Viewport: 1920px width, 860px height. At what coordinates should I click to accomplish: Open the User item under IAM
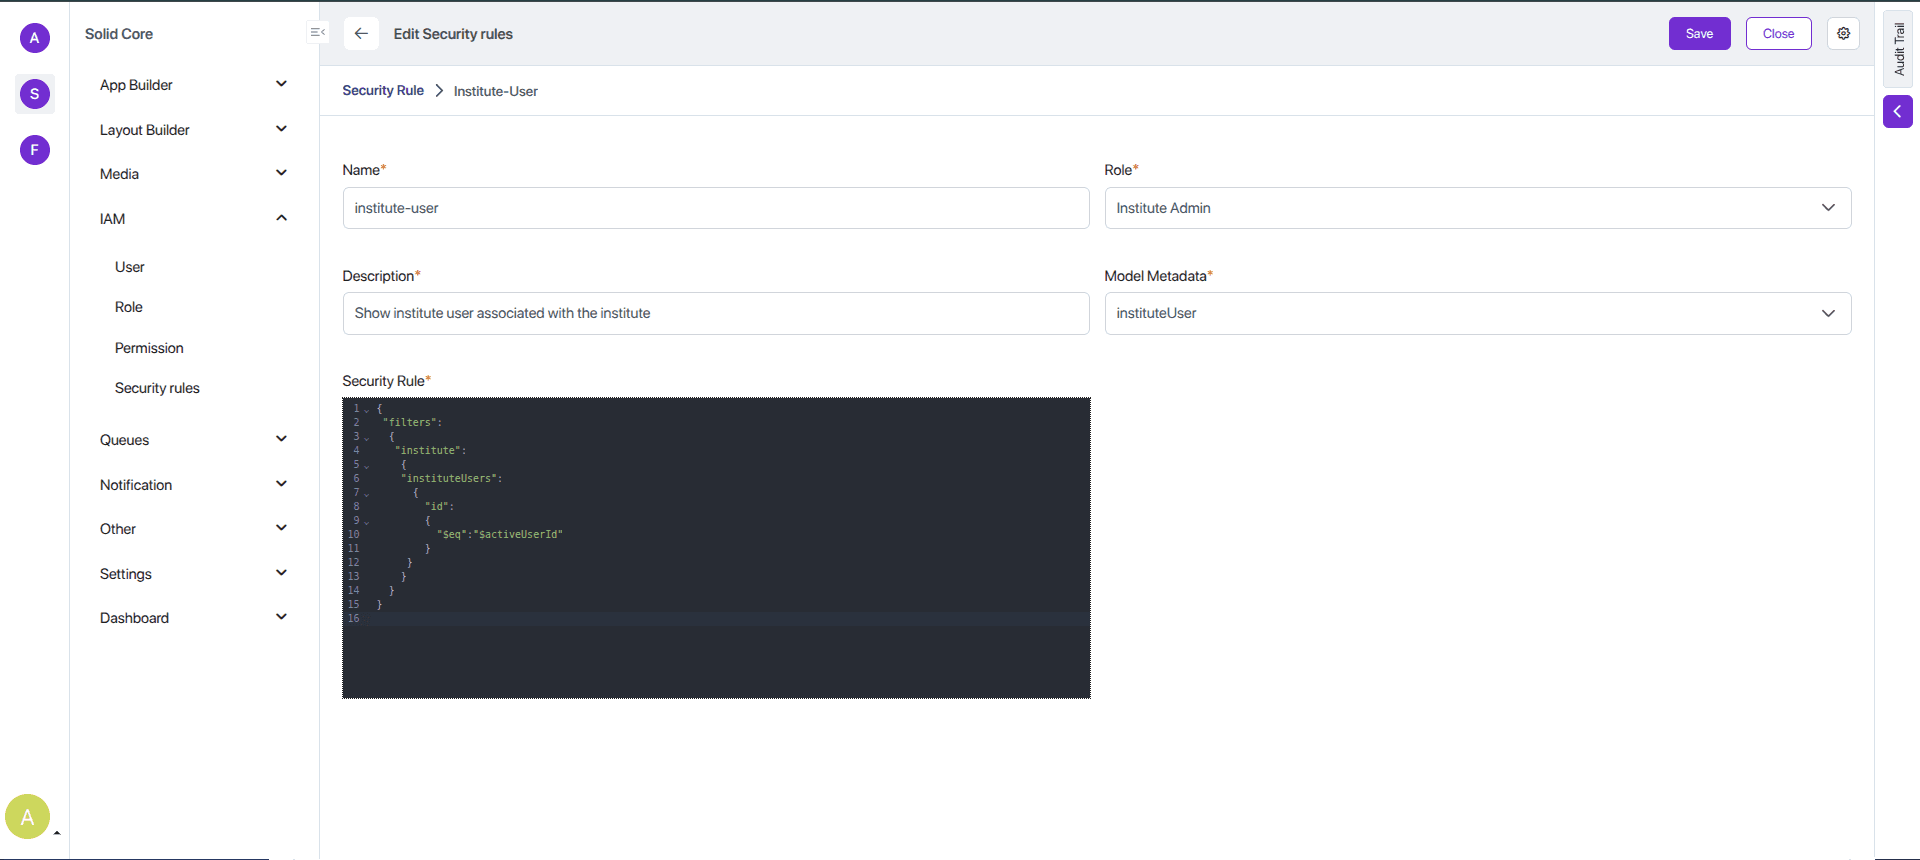pos(130,267)
